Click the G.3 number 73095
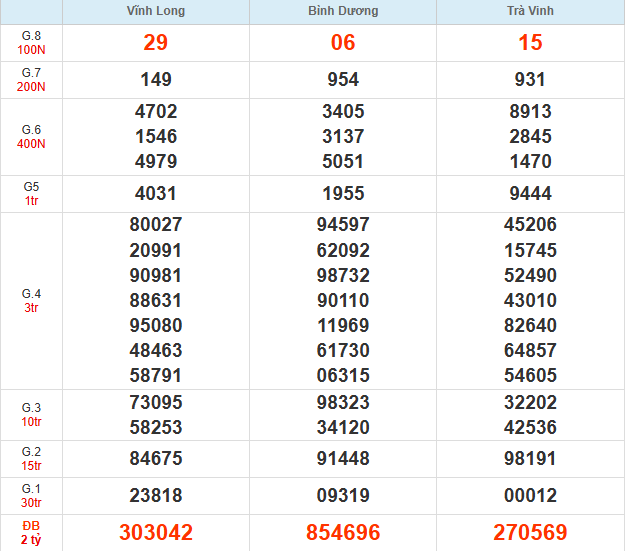This screenshot has width=625, height=551. 156,403
